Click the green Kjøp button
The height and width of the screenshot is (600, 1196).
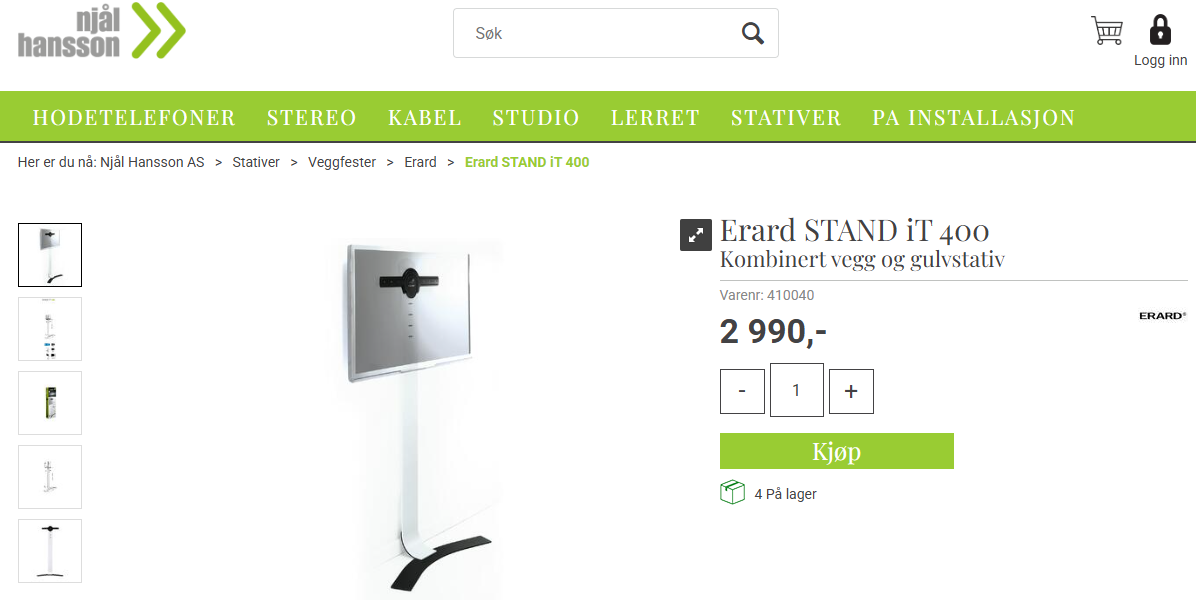click(x=837, y=451)
